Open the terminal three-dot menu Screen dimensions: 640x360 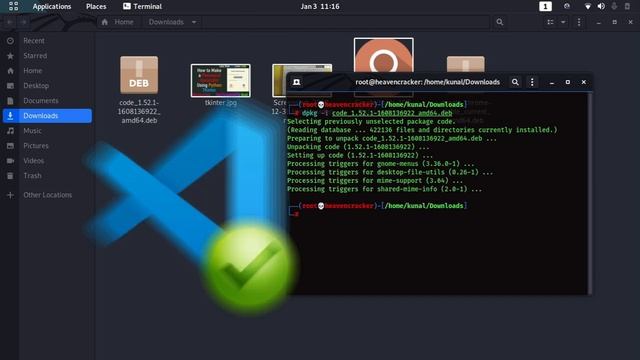pyautogui.click(x=532, y=82)
